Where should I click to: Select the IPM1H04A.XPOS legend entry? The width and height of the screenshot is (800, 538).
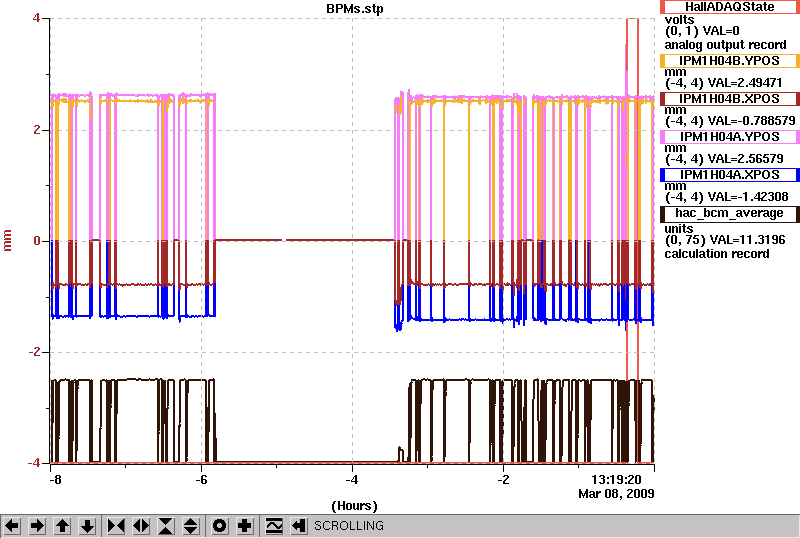[x=730, y=175]
